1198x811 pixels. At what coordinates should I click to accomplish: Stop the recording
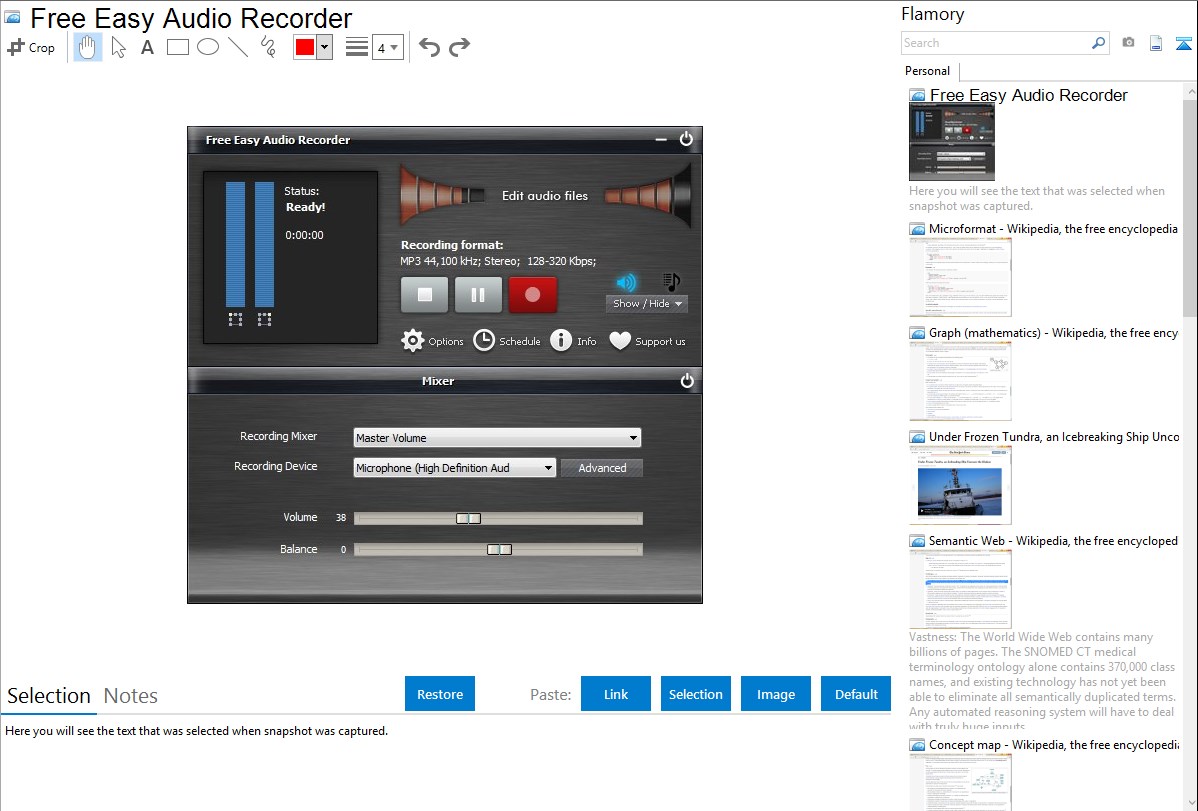425,294
